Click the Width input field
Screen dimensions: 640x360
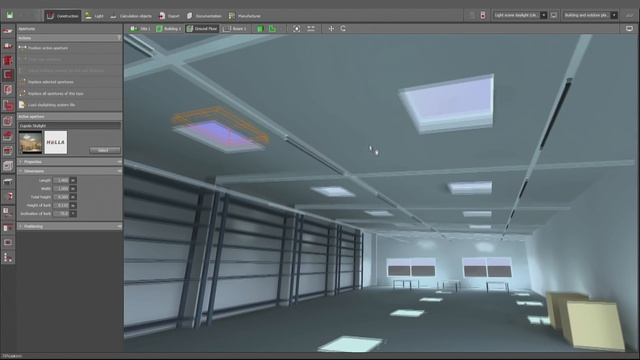(x=61, y=189)
